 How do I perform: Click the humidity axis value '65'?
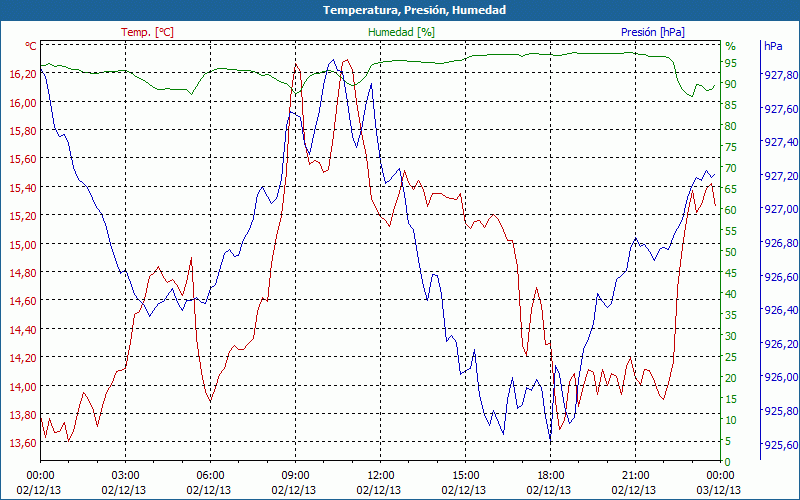(x=731, y=189)
